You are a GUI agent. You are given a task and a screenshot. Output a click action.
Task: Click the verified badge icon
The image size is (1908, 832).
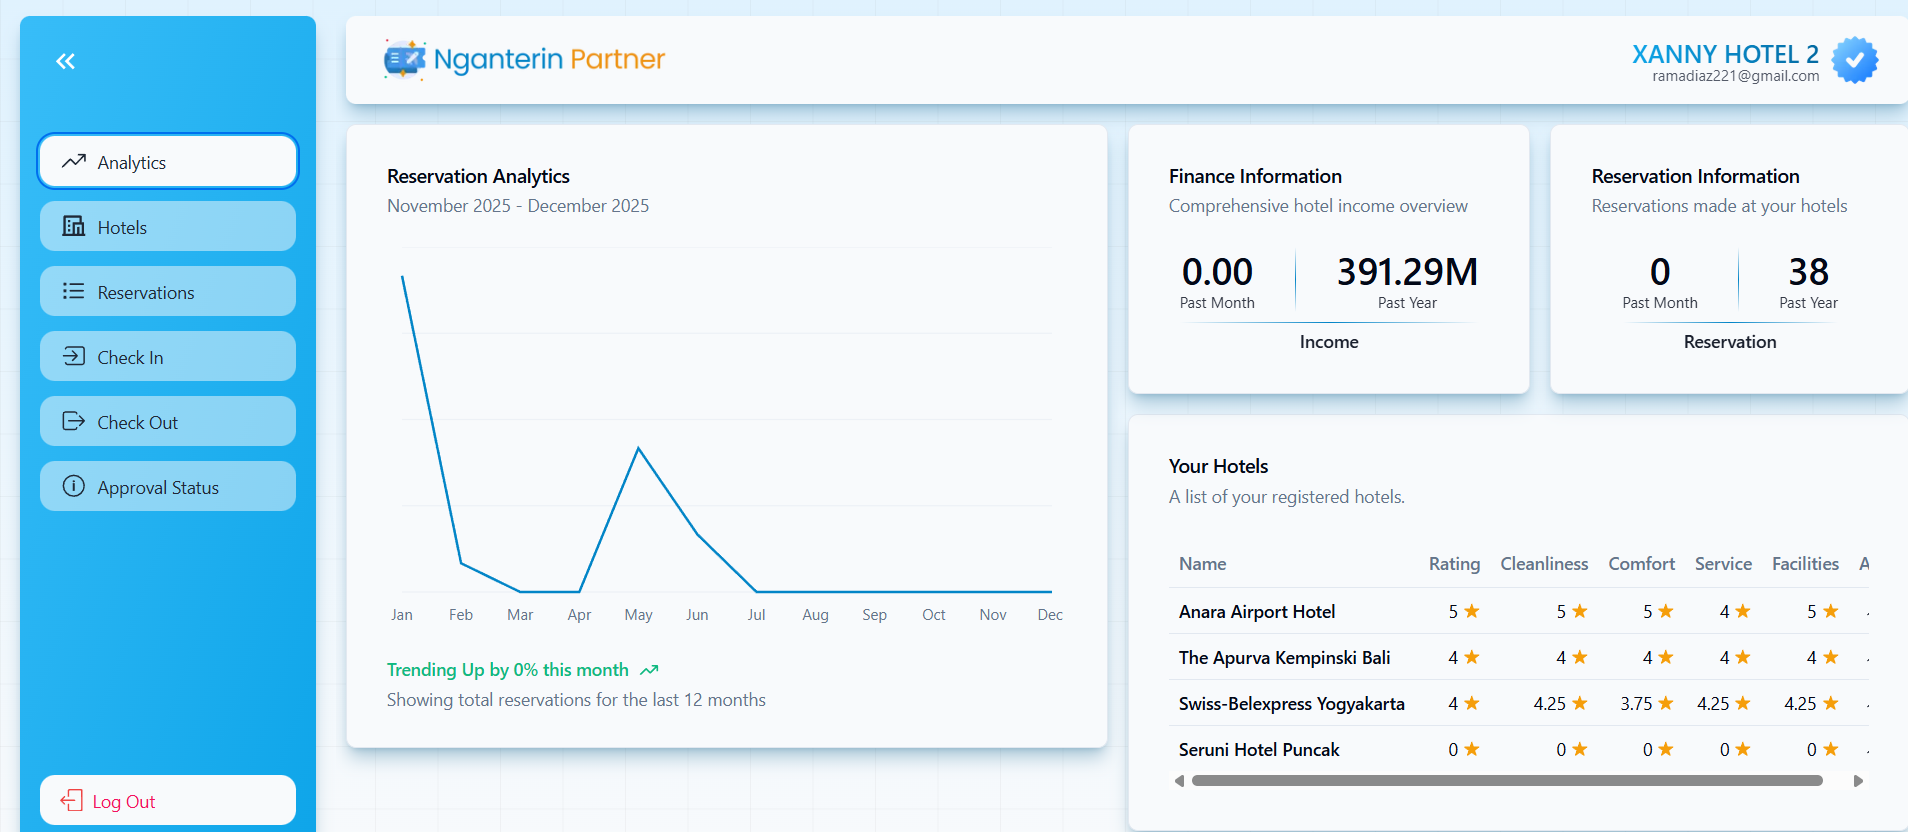[x=1854, y=60]
